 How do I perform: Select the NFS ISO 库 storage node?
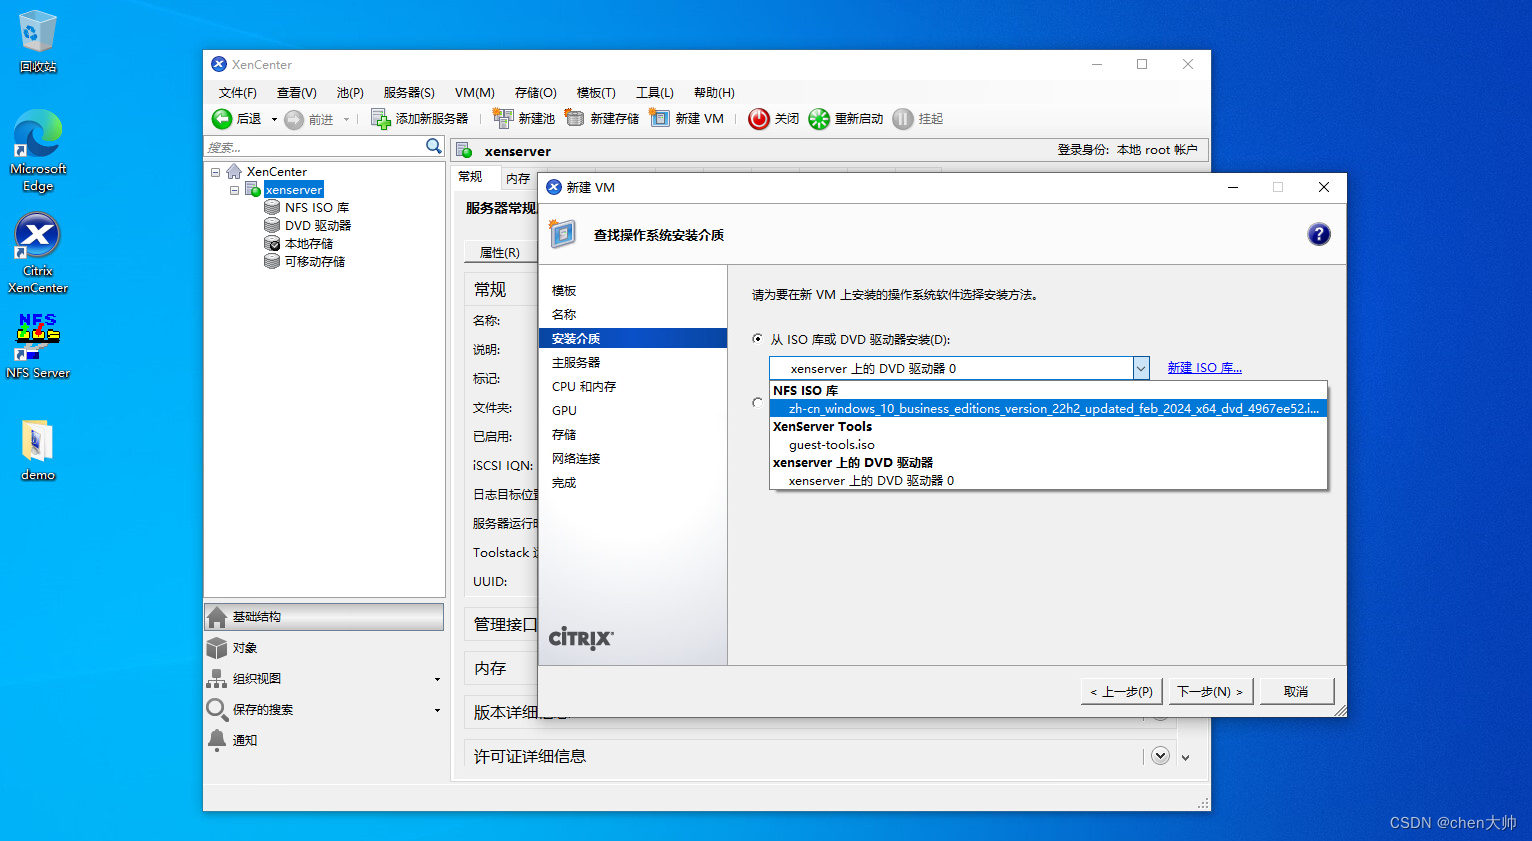pos(307,208)
